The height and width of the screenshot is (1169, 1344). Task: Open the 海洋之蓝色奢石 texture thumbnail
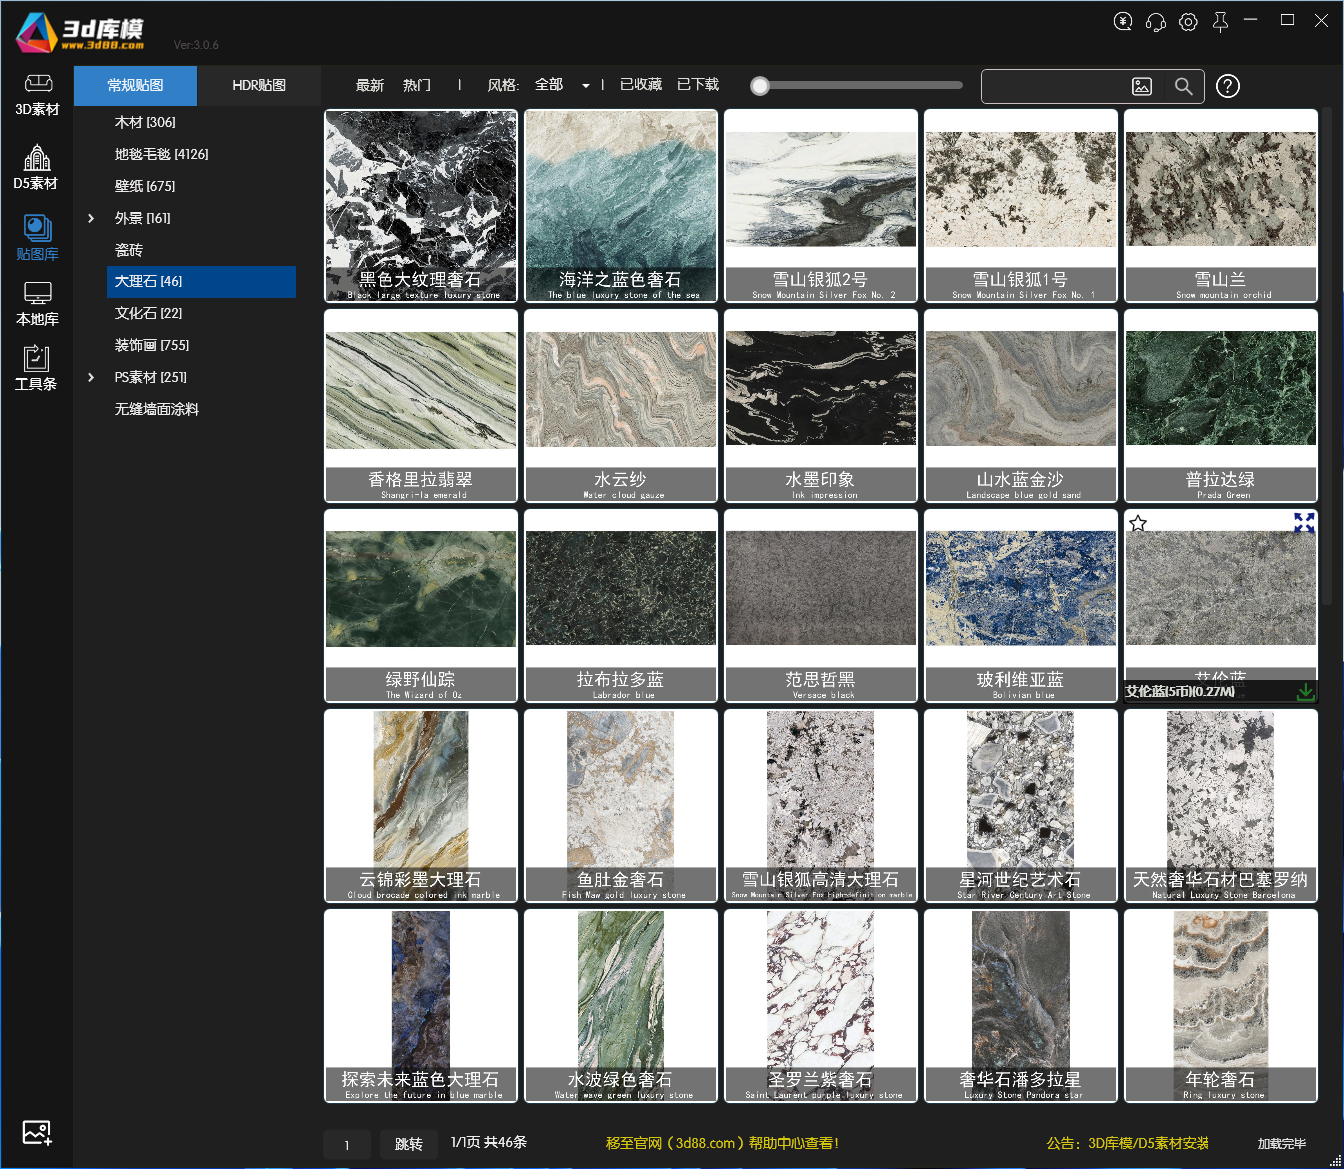click(x=621, y=206)
